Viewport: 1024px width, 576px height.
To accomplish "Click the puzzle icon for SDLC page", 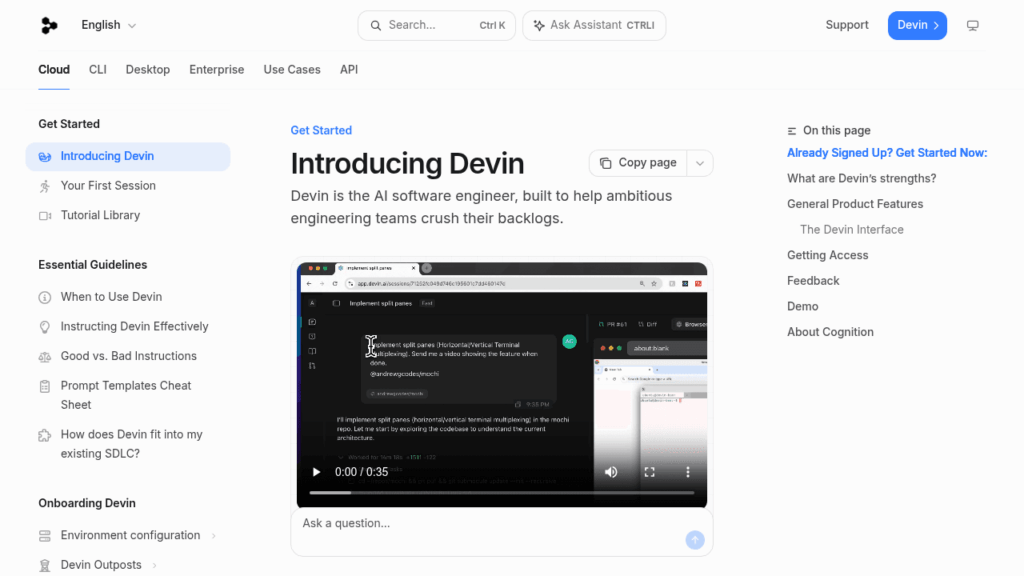I will point(44,435).
